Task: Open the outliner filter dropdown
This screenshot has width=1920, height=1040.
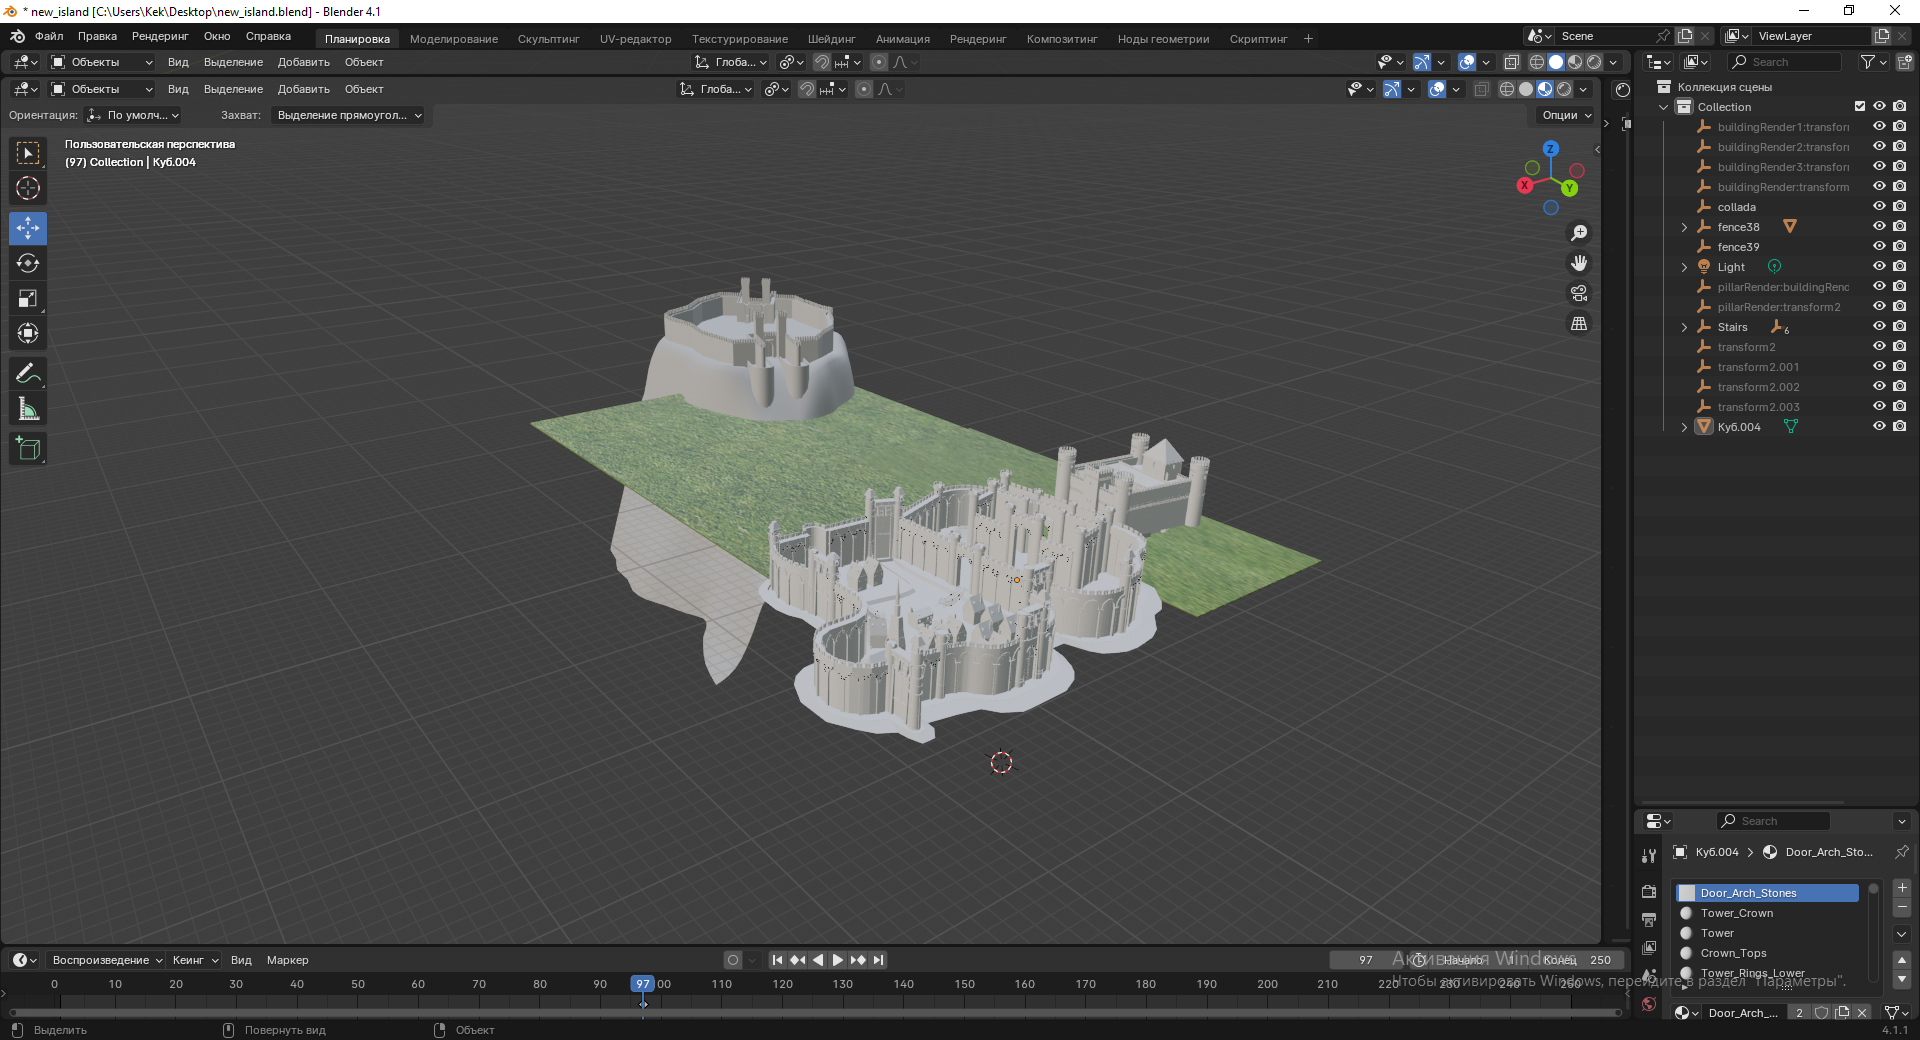Action: pyautogui.click(x=1873, y=62)
